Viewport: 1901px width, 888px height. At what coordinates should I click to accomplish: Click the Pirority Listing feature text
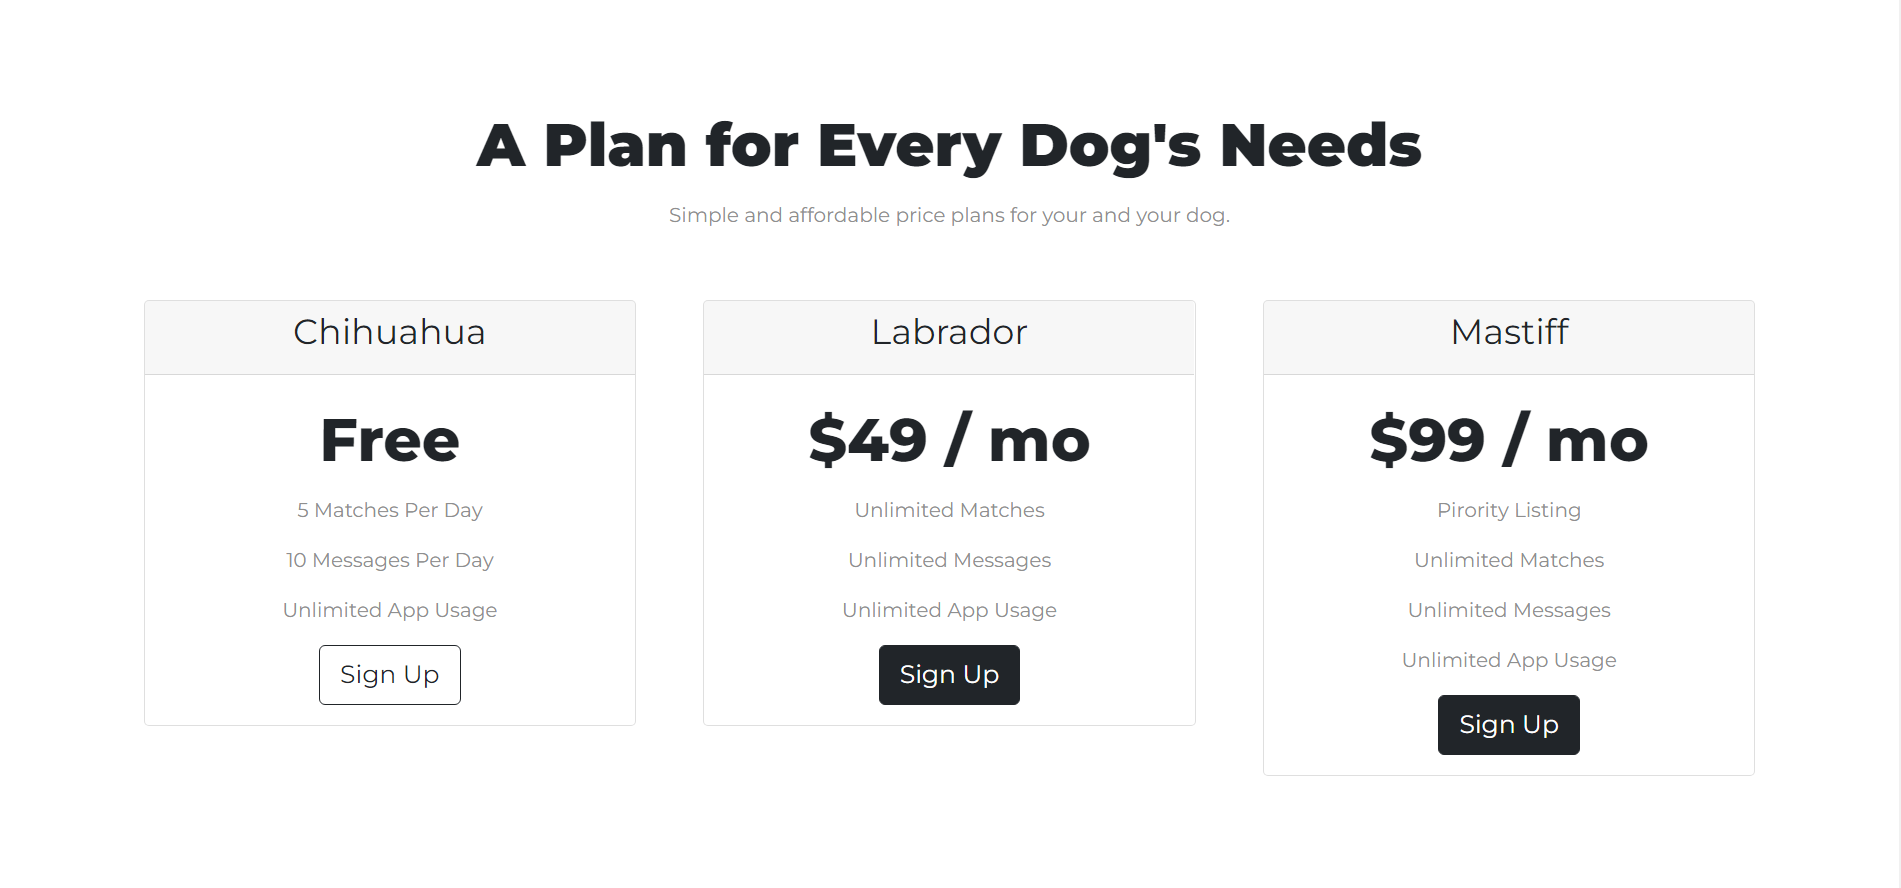[x=1508, y=510]
